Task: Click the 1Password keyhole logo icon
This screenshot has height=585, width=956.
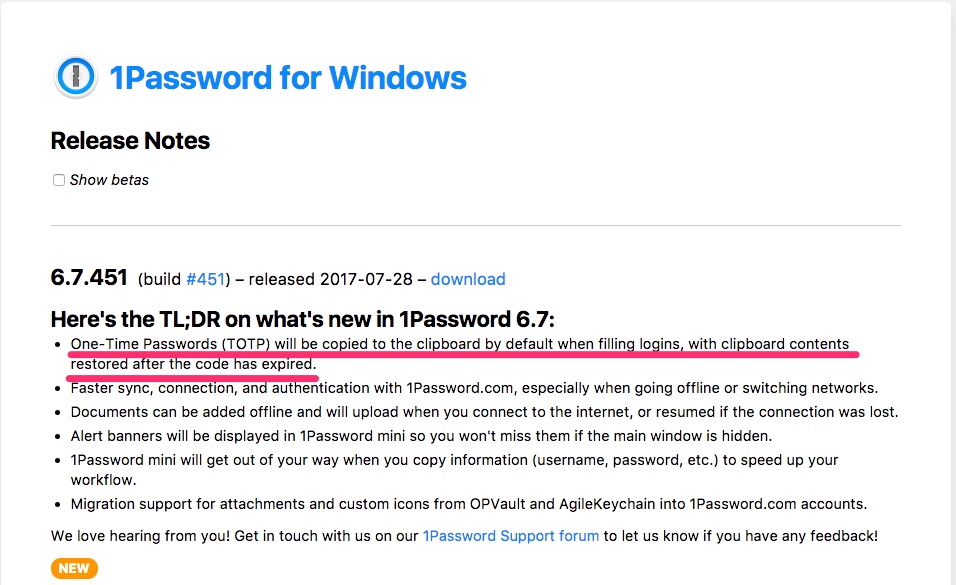Action: (x=76, y=77)
